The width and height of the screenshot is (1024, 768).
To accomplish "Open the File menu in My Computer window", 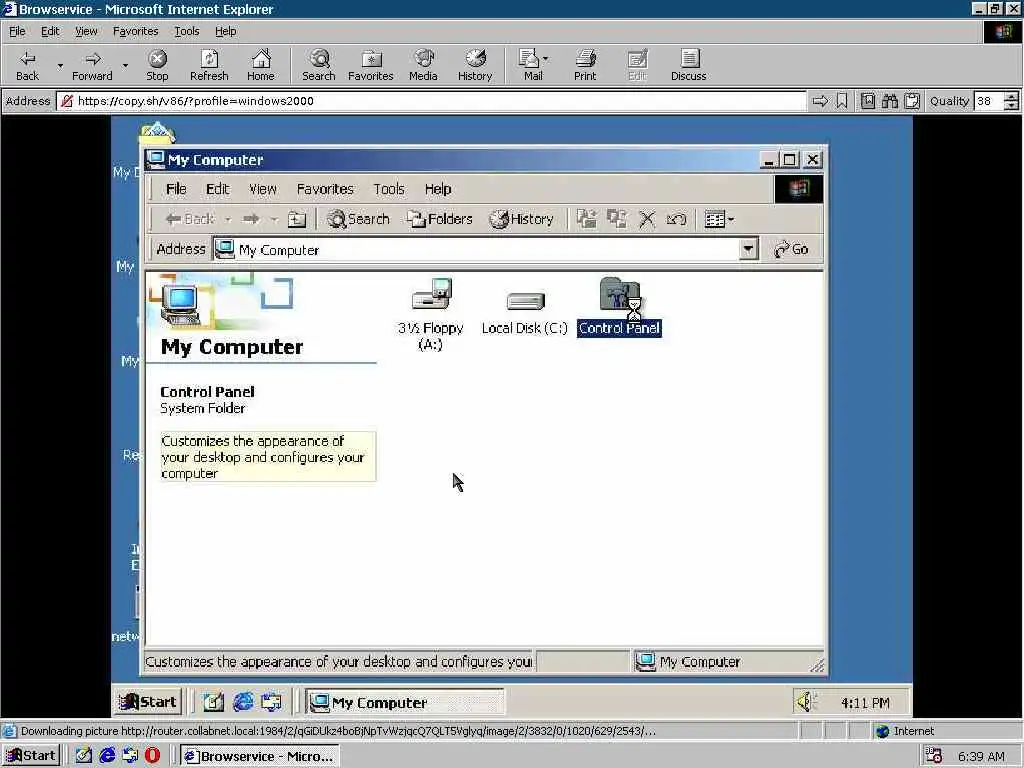I will point(176,189).
